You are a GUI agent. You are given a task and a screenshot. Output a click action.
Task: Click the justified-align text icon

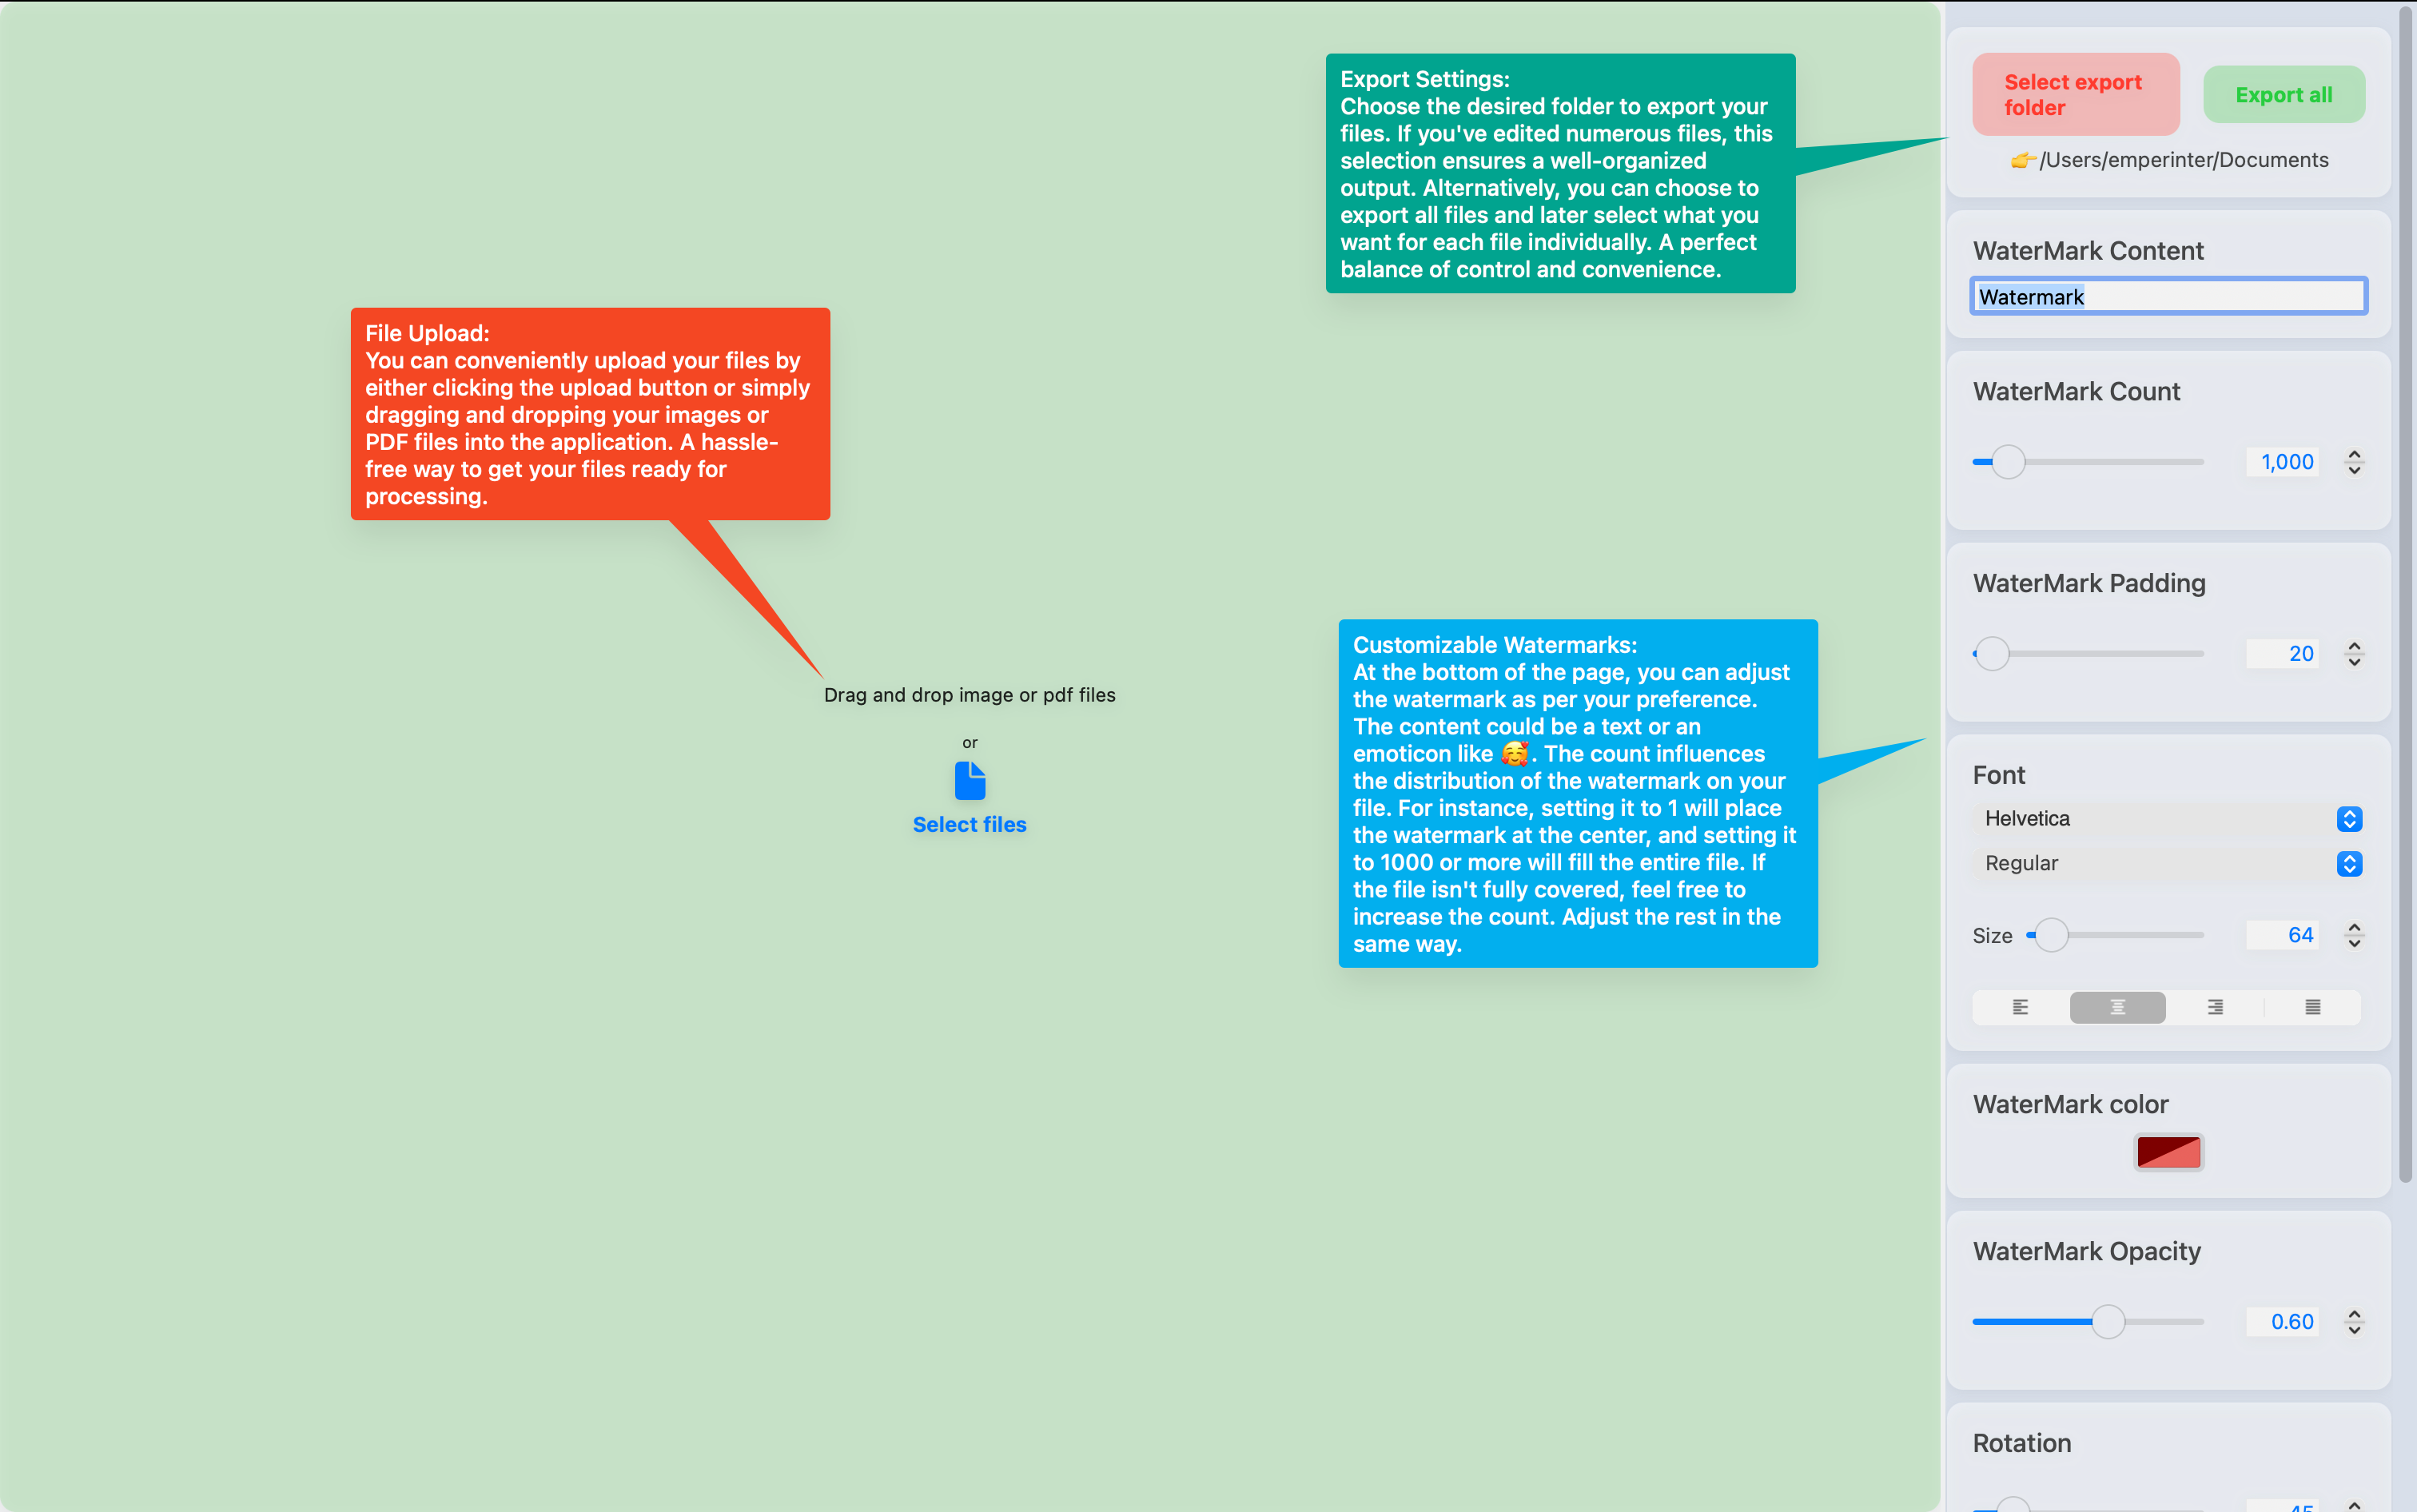click(2312, 1007)
